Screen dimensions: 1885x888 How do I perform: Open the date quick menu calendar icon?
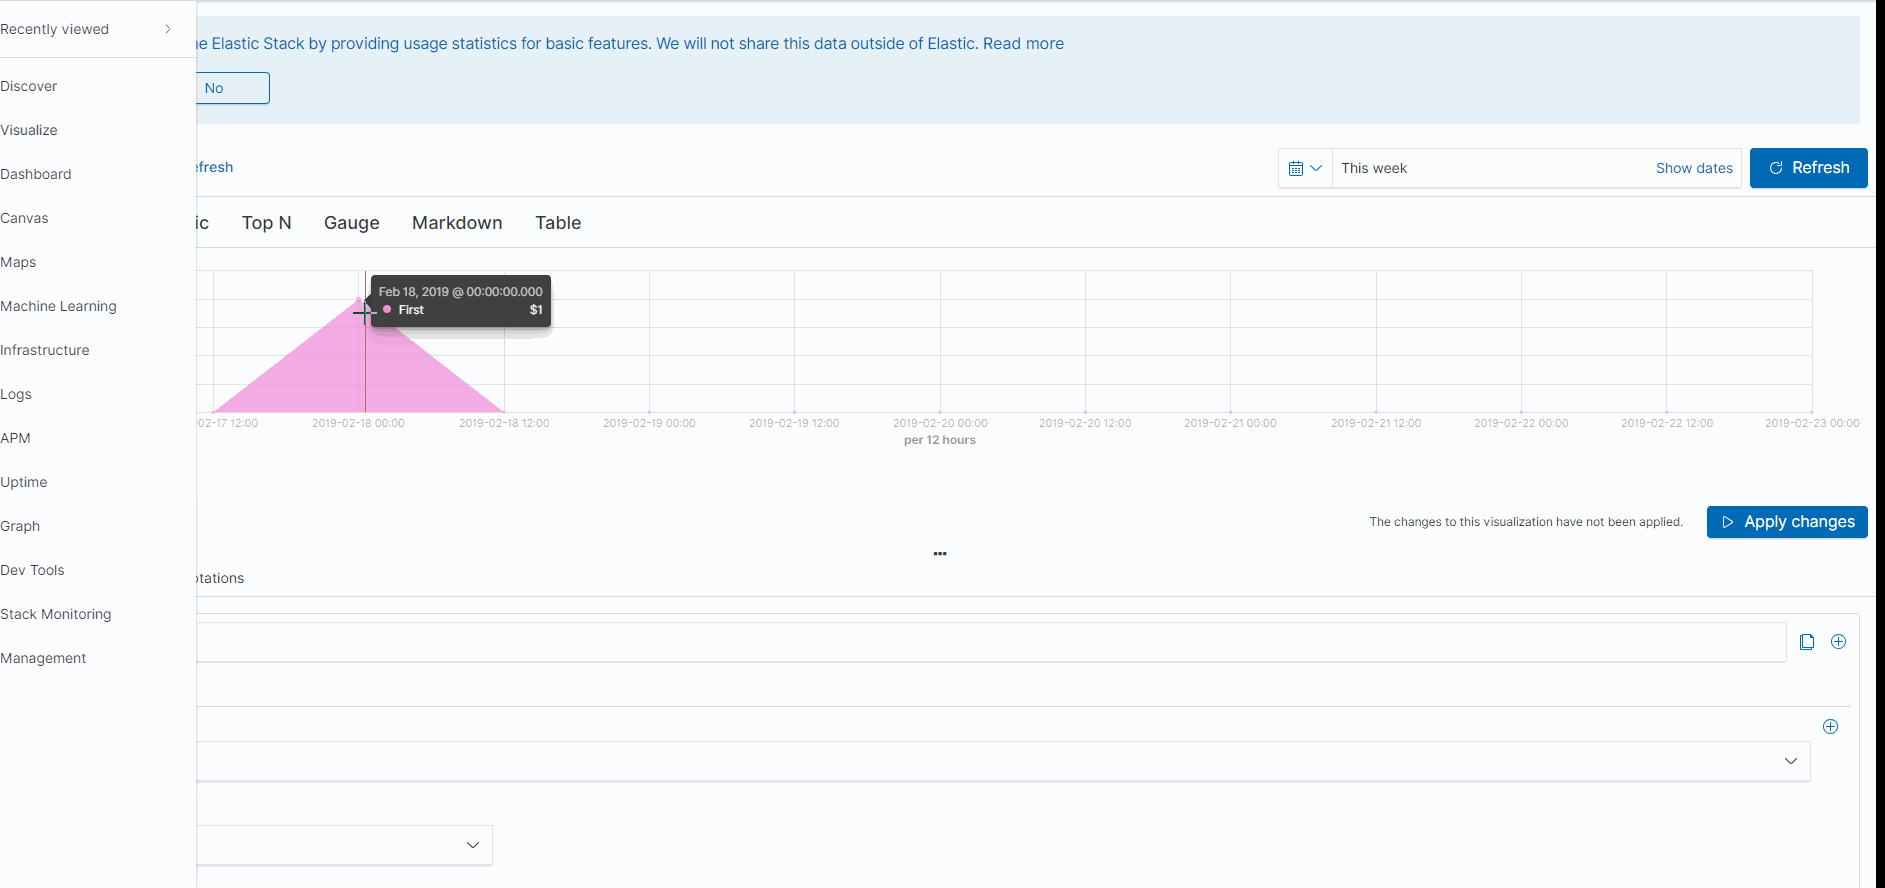[x=1305, y=168]
